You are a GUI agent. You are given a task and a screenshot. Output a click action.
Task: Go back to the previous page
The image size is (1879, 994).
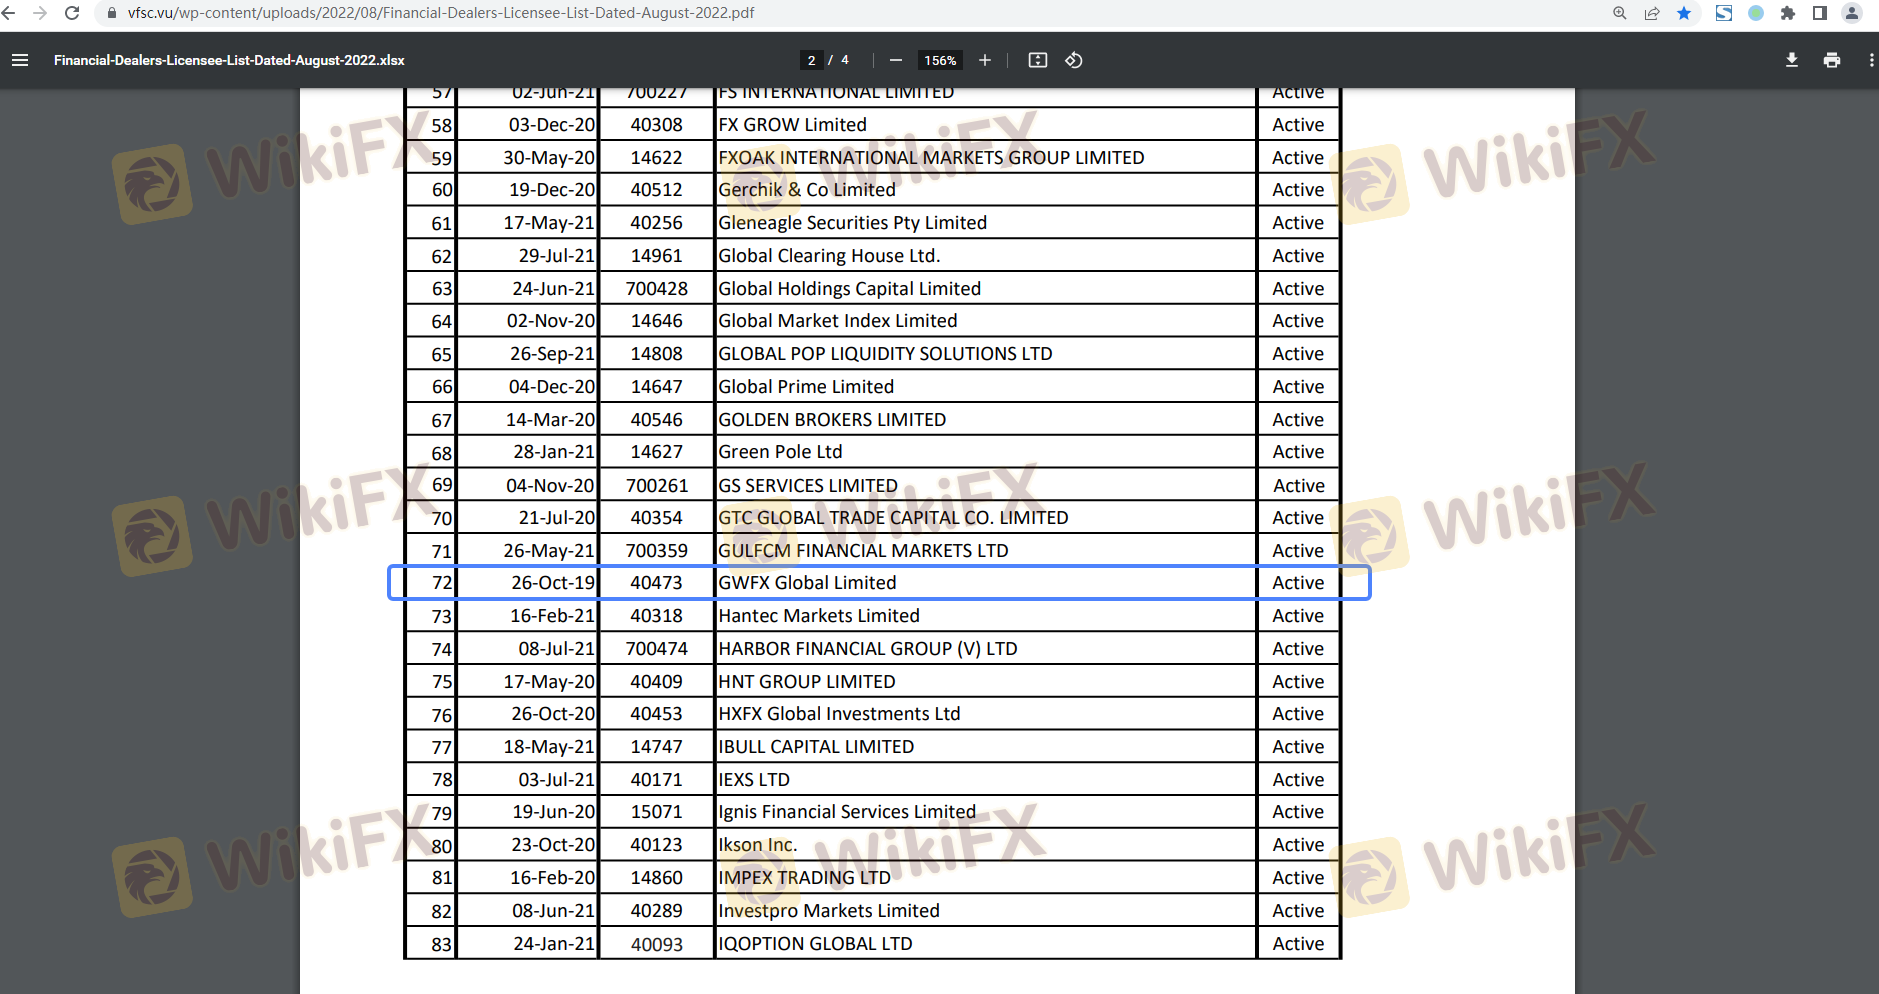9,13
